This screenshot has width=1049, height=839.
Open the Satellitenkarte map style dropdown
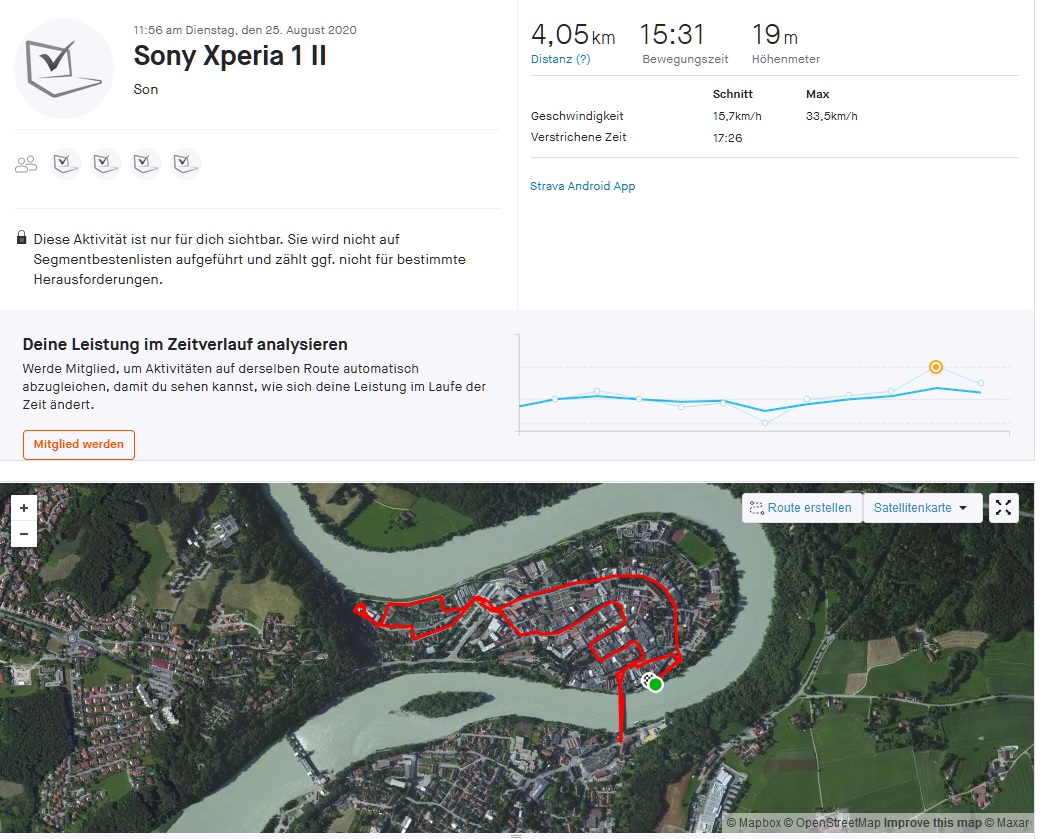(921, 508)
